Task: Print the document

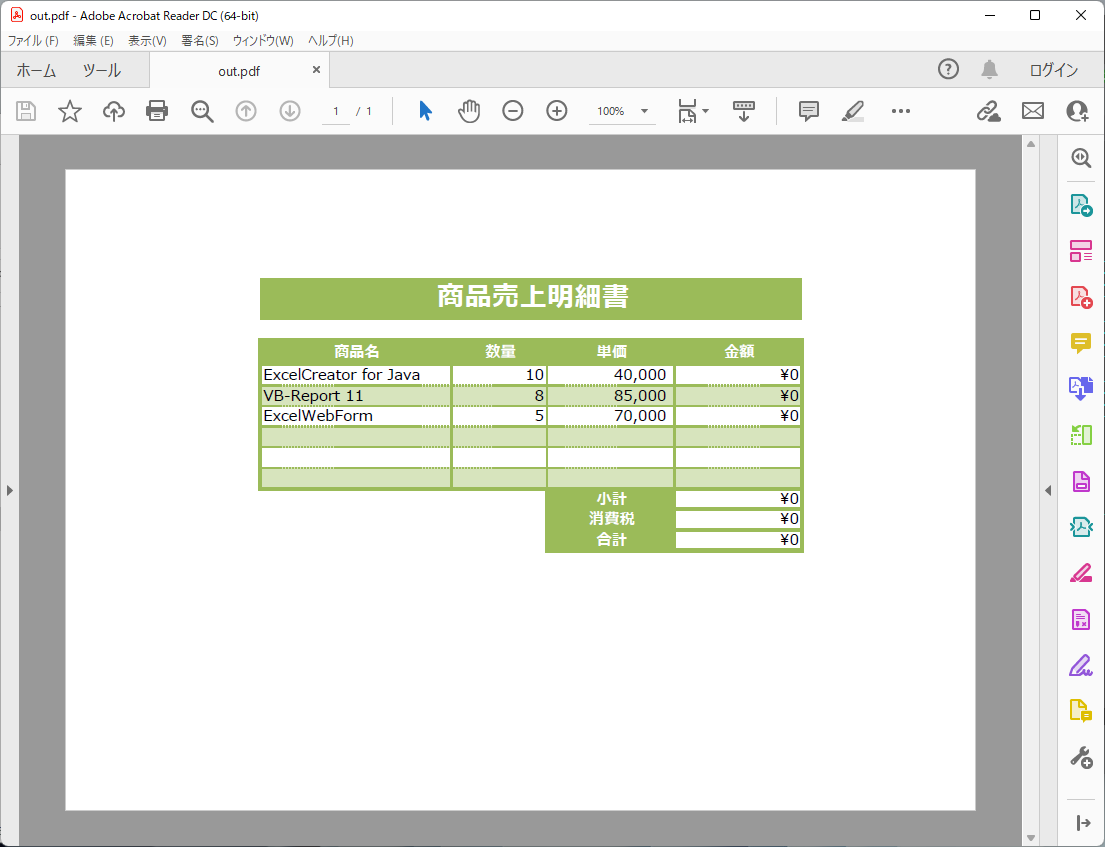Action: [x=157, y=111]
